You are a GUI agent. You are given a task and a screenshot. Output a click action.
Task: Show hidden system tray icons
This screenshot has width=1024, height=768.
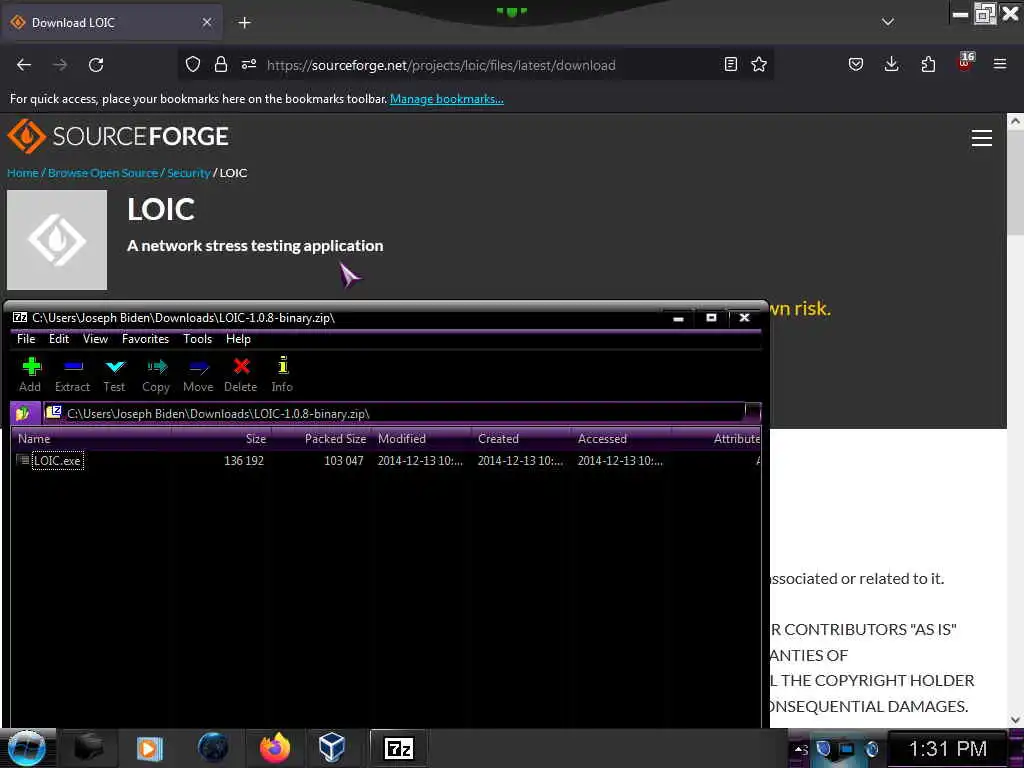point(800,749)
